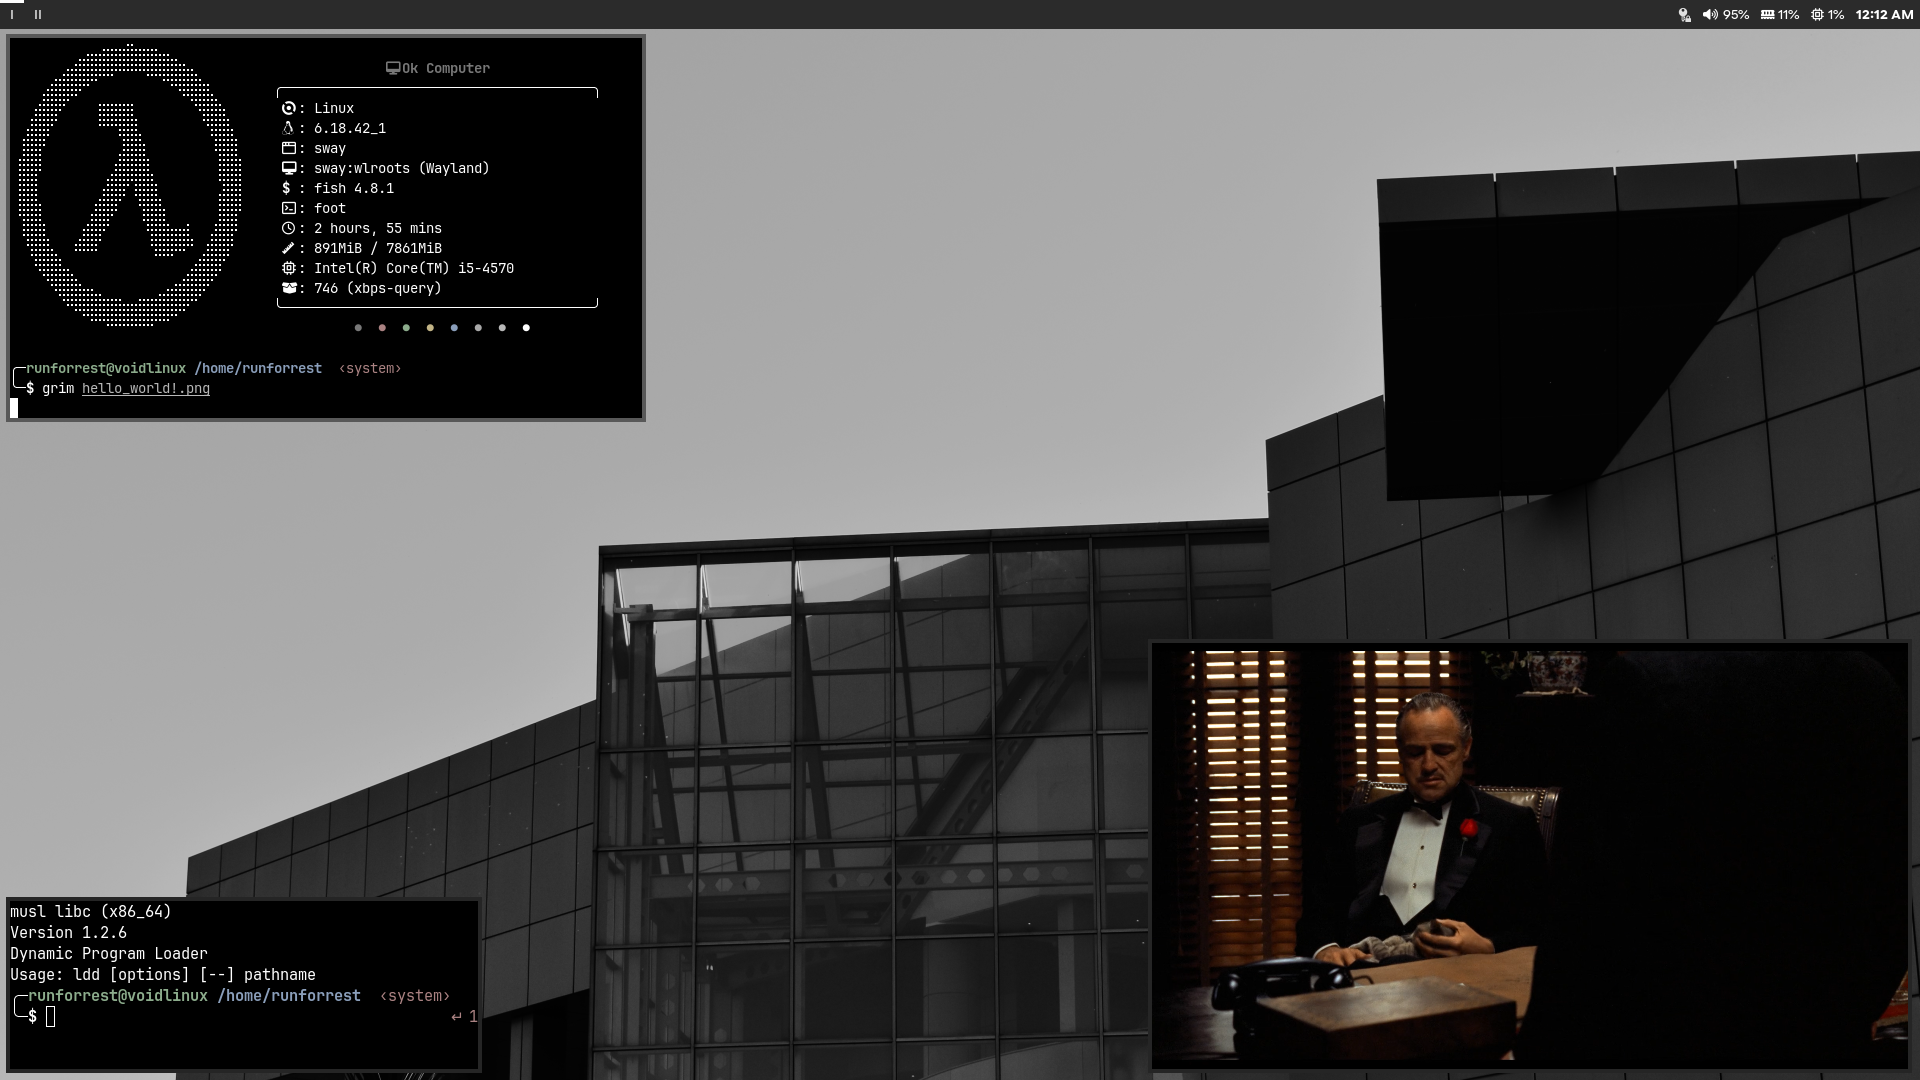1920x1080 pixels.
Task: Switch to workspace II in the bar
Action: [38, 15]
